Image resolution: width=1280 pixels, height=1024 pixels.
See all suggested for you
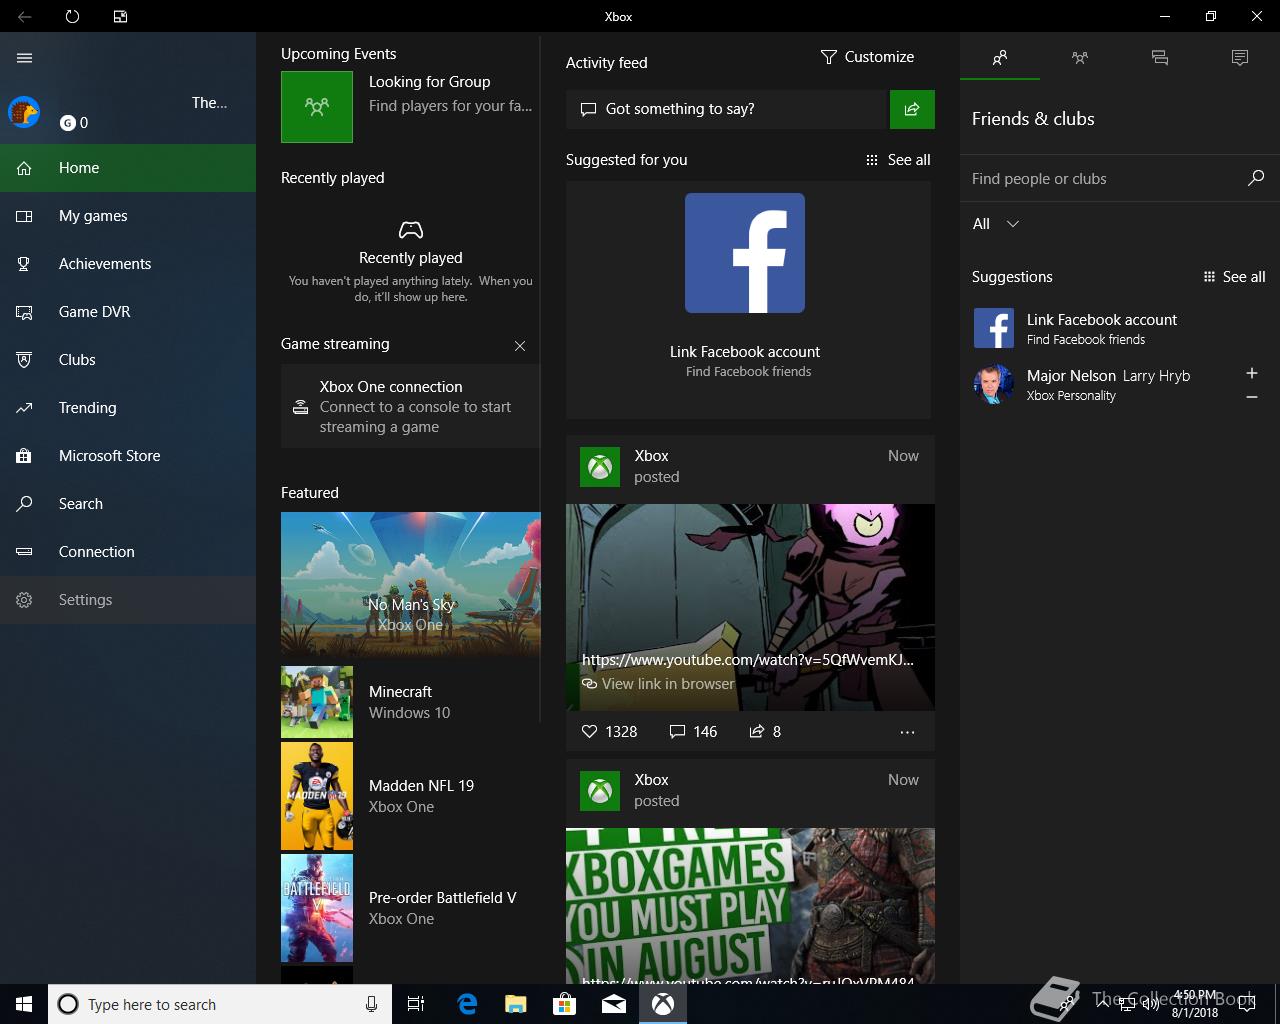[x=898, y=160]
